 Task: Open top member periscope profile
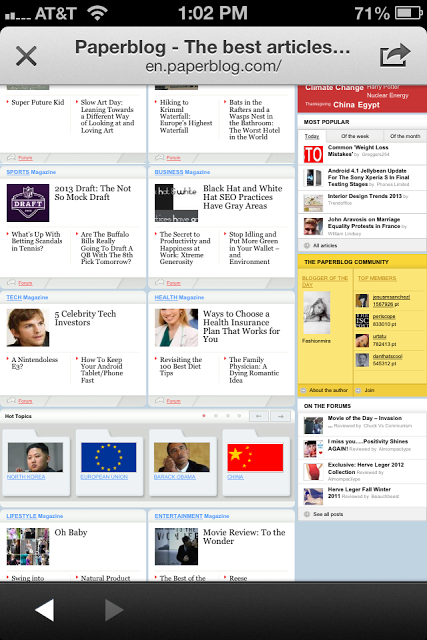point(384,317)
